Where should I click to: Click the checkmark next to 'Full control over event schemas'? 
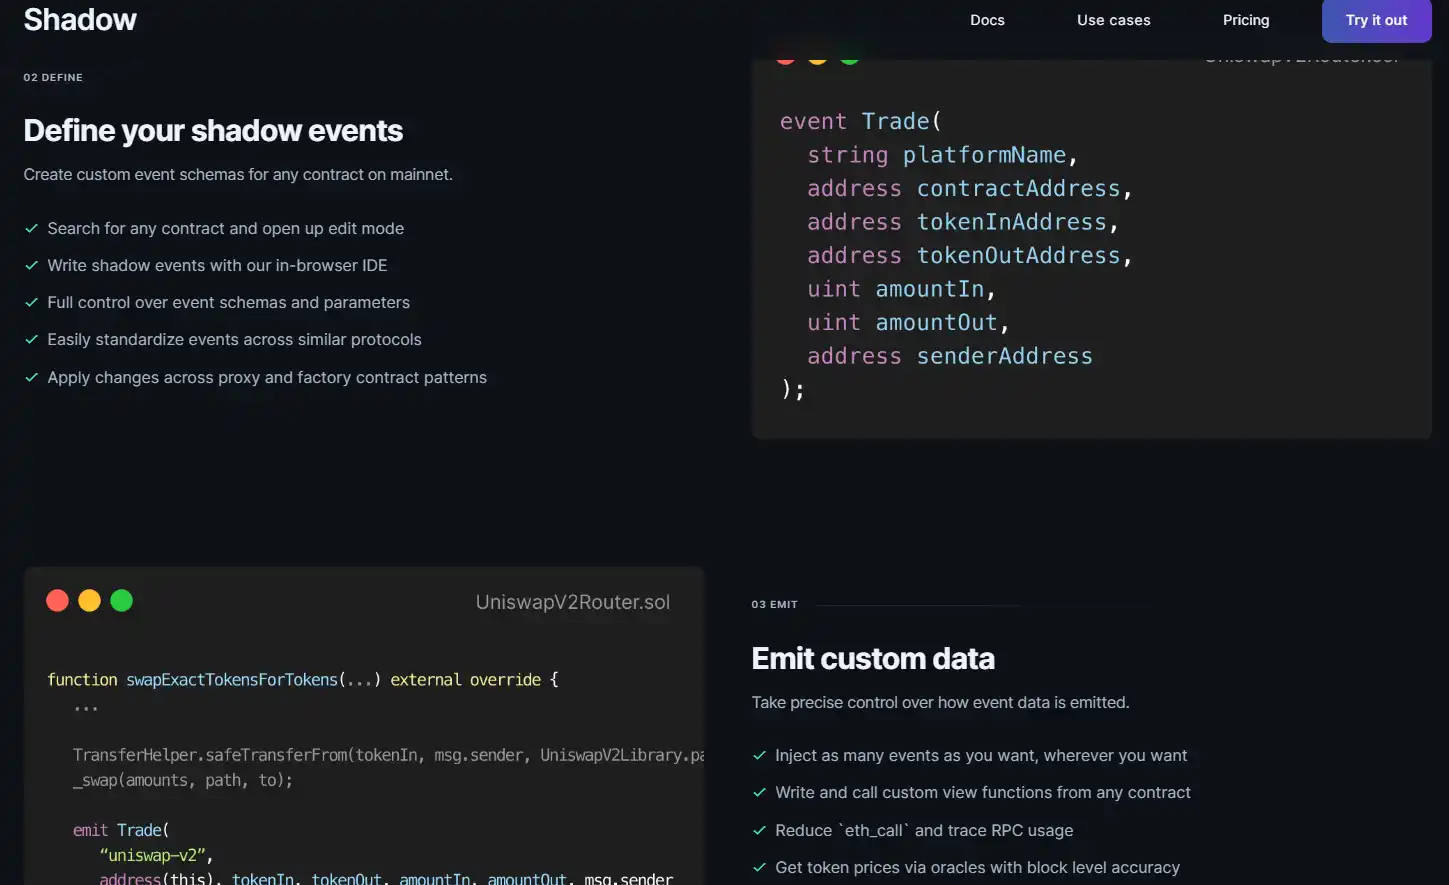click(32, 302)
